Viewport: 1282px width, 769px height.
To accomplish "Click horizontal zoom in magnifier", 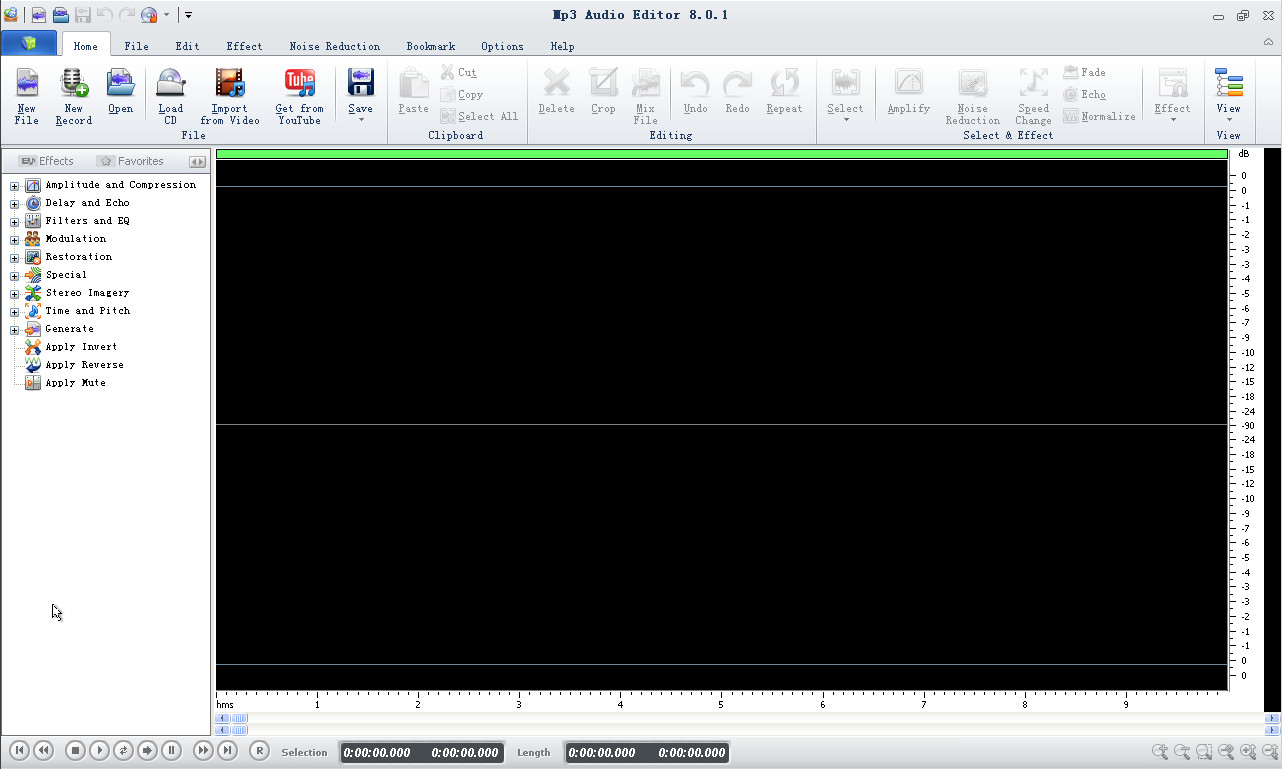I will click(1160, 752).
